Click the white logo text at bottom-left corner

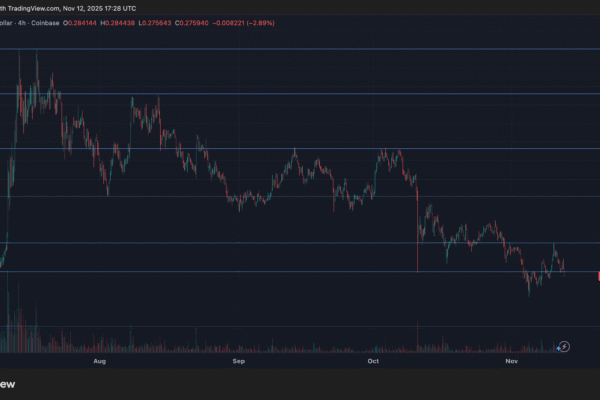[x=12, y=385]
